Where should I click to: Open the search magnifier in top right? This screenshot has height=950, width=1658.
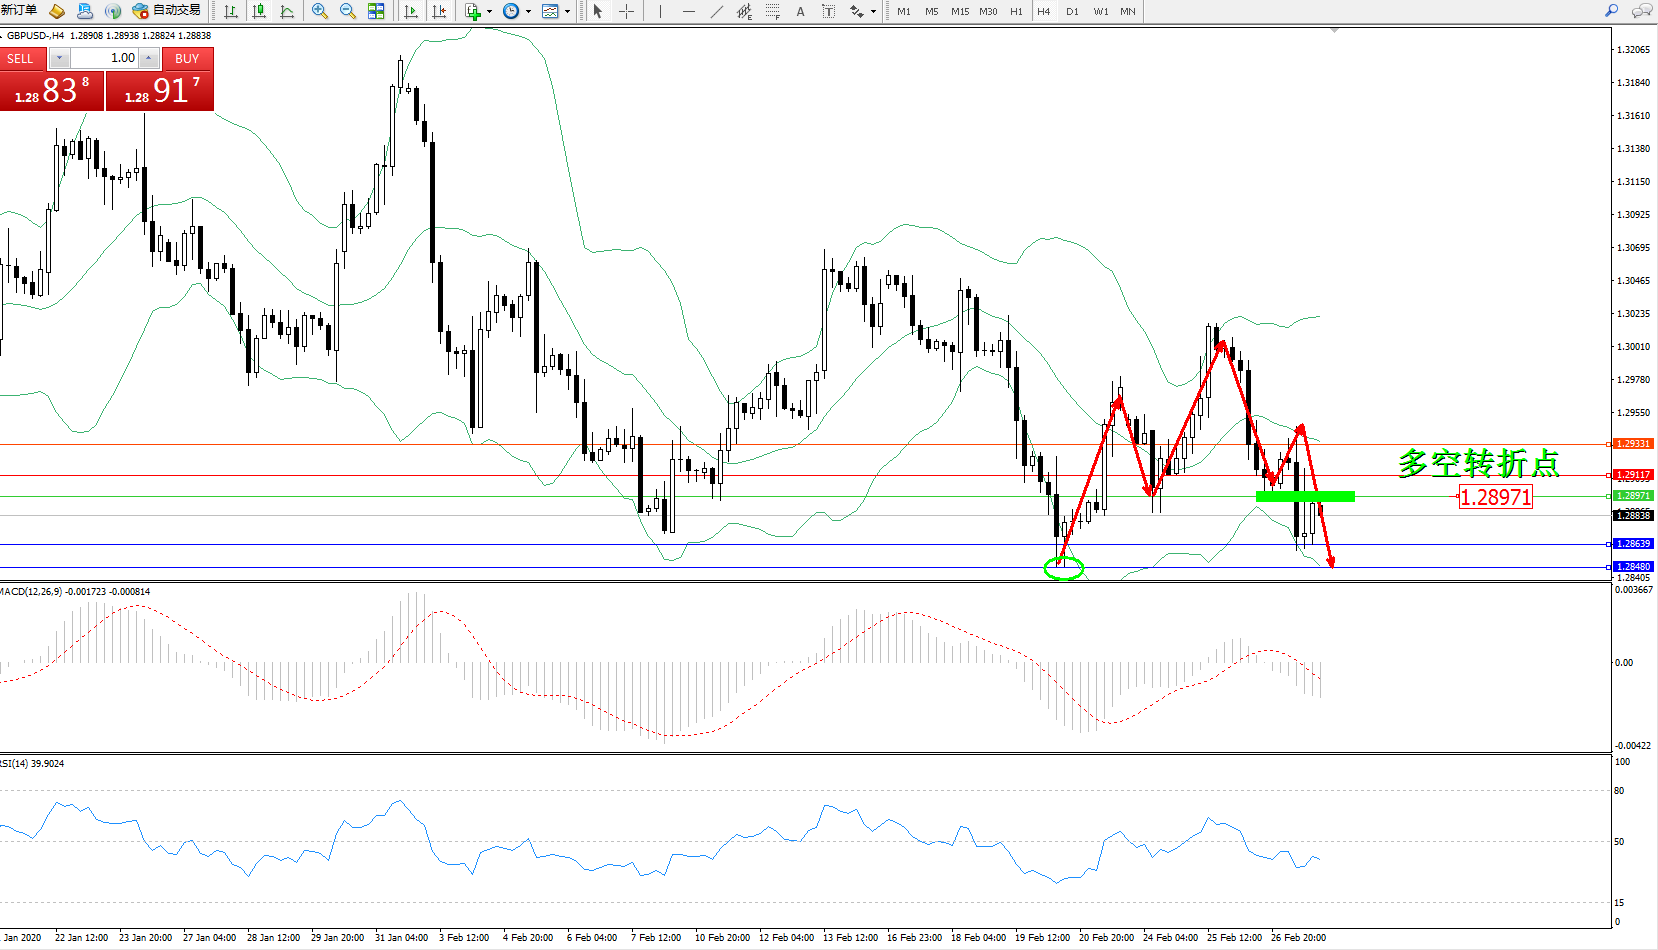(x=1611, y=11)
